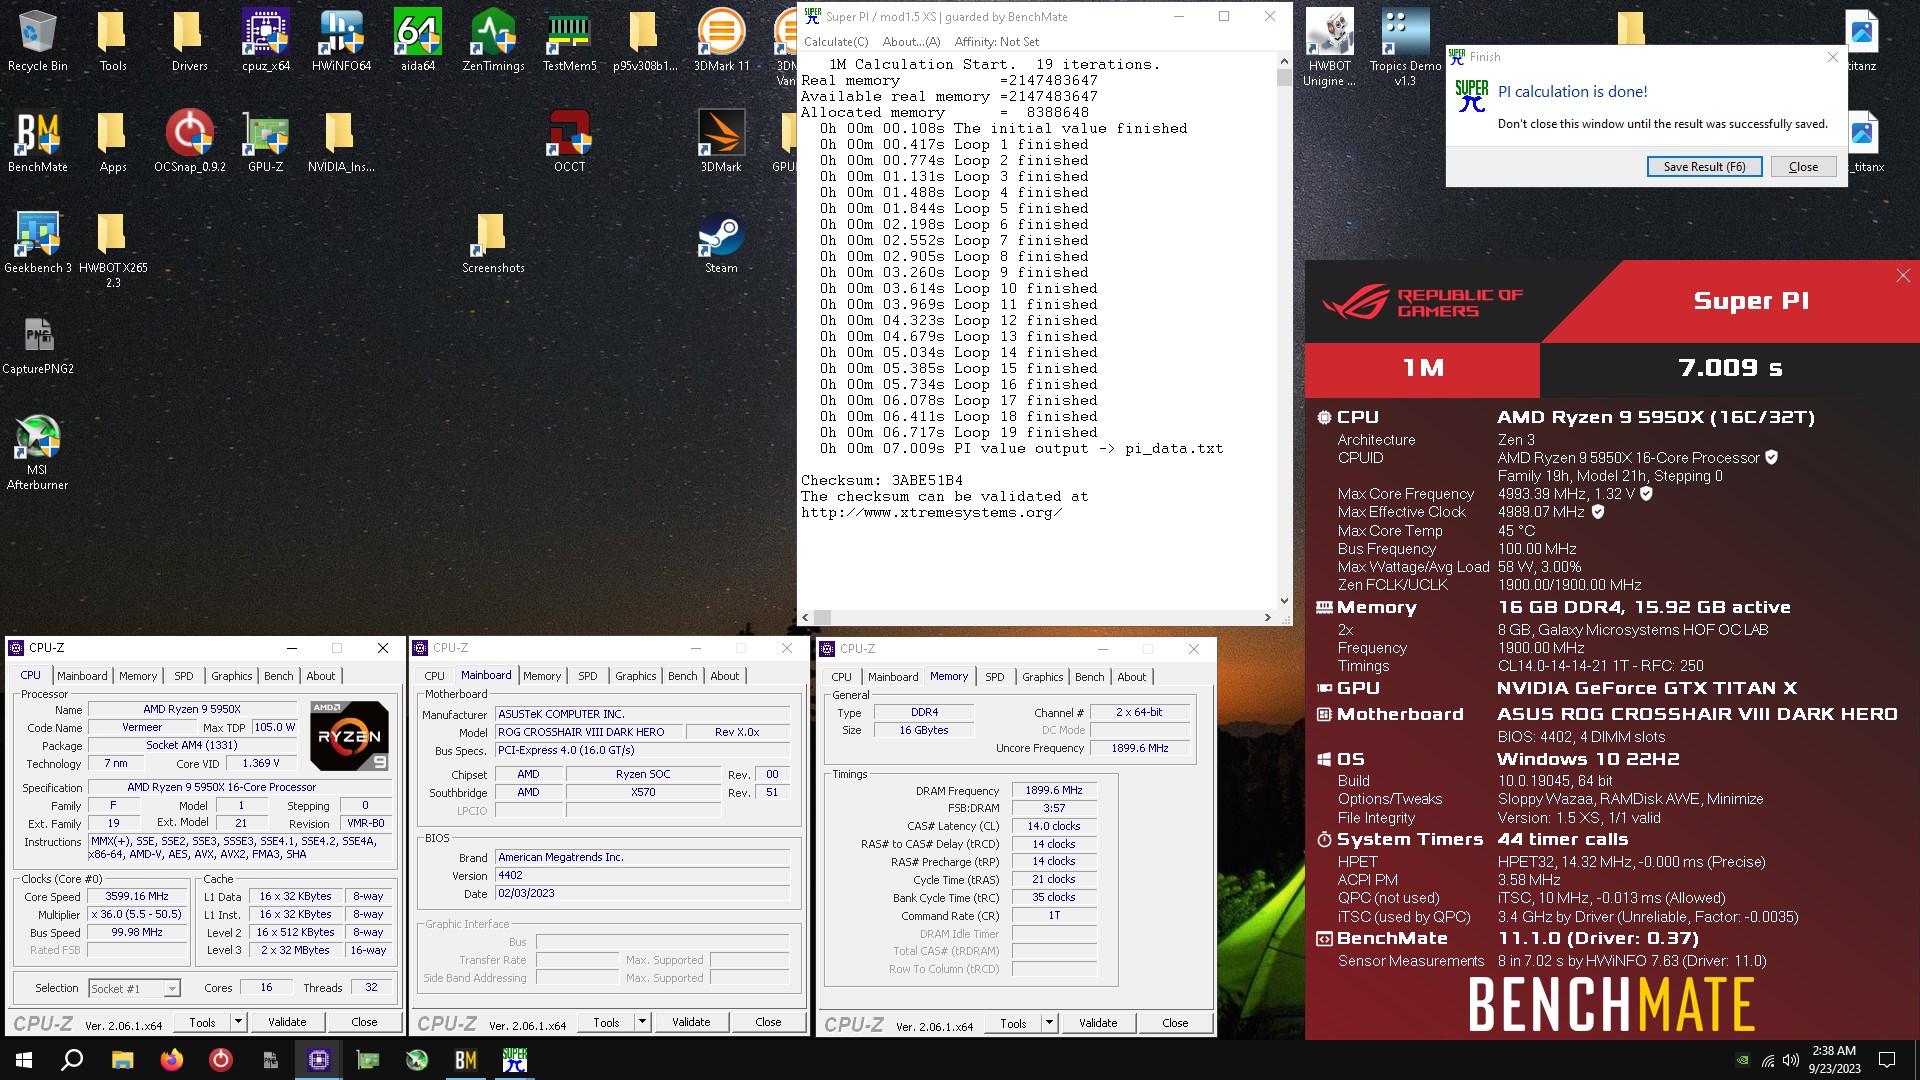This screenshot has height=1080, width=1920.
Task: Close the BenchMate Super PI result panel
Action: [x=1902, y=276]
